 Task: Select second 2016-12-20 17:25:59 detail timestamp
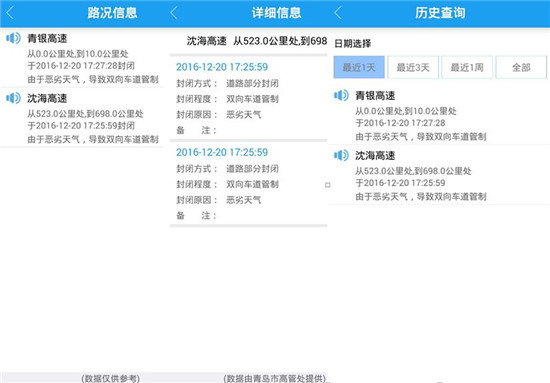pyautogui.click(x=222, y=152)
